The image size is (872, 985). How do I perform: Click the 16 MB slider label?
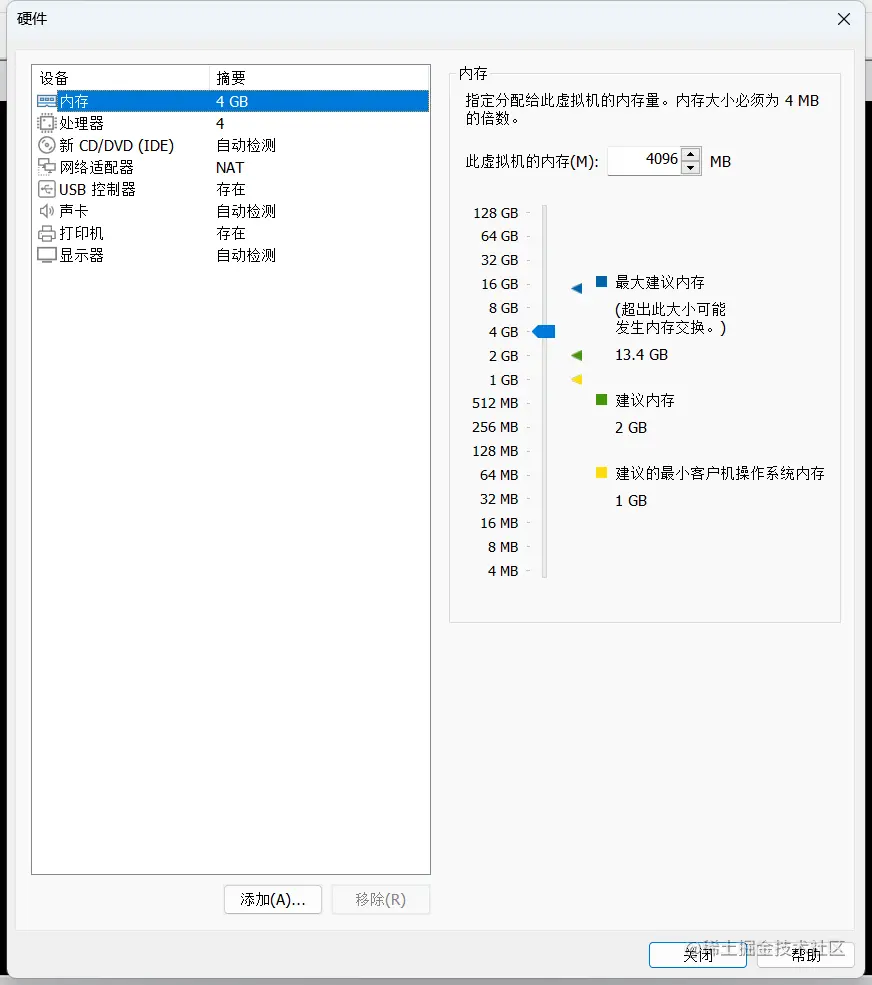coord(499,523)
